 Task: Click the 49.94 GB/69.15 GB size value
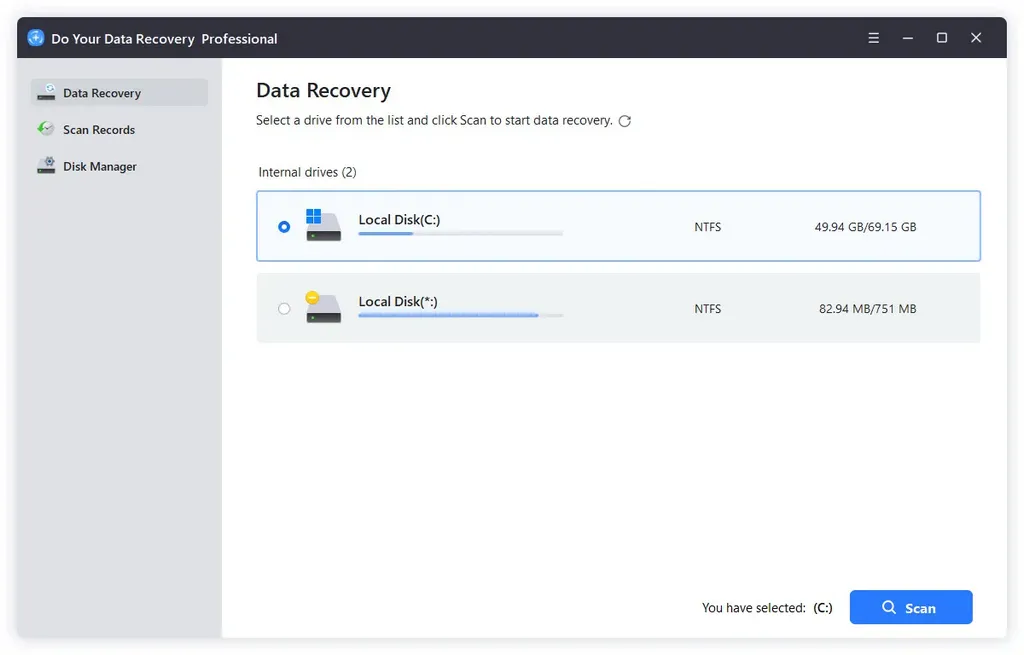[865, 227]
